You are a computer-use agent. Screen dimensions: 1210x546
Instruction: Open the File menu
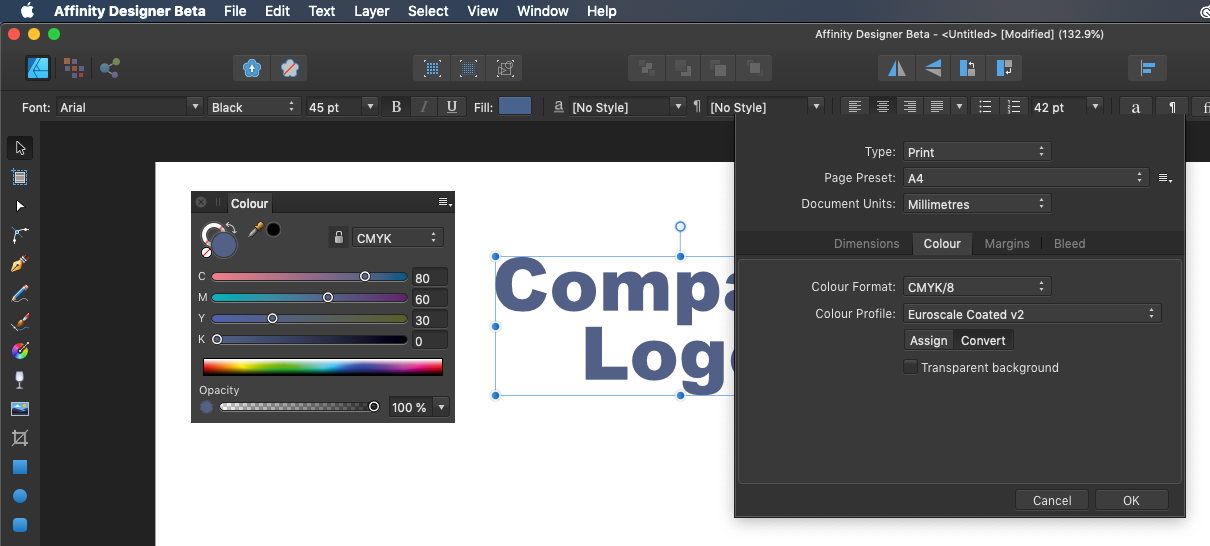(235, 11)
